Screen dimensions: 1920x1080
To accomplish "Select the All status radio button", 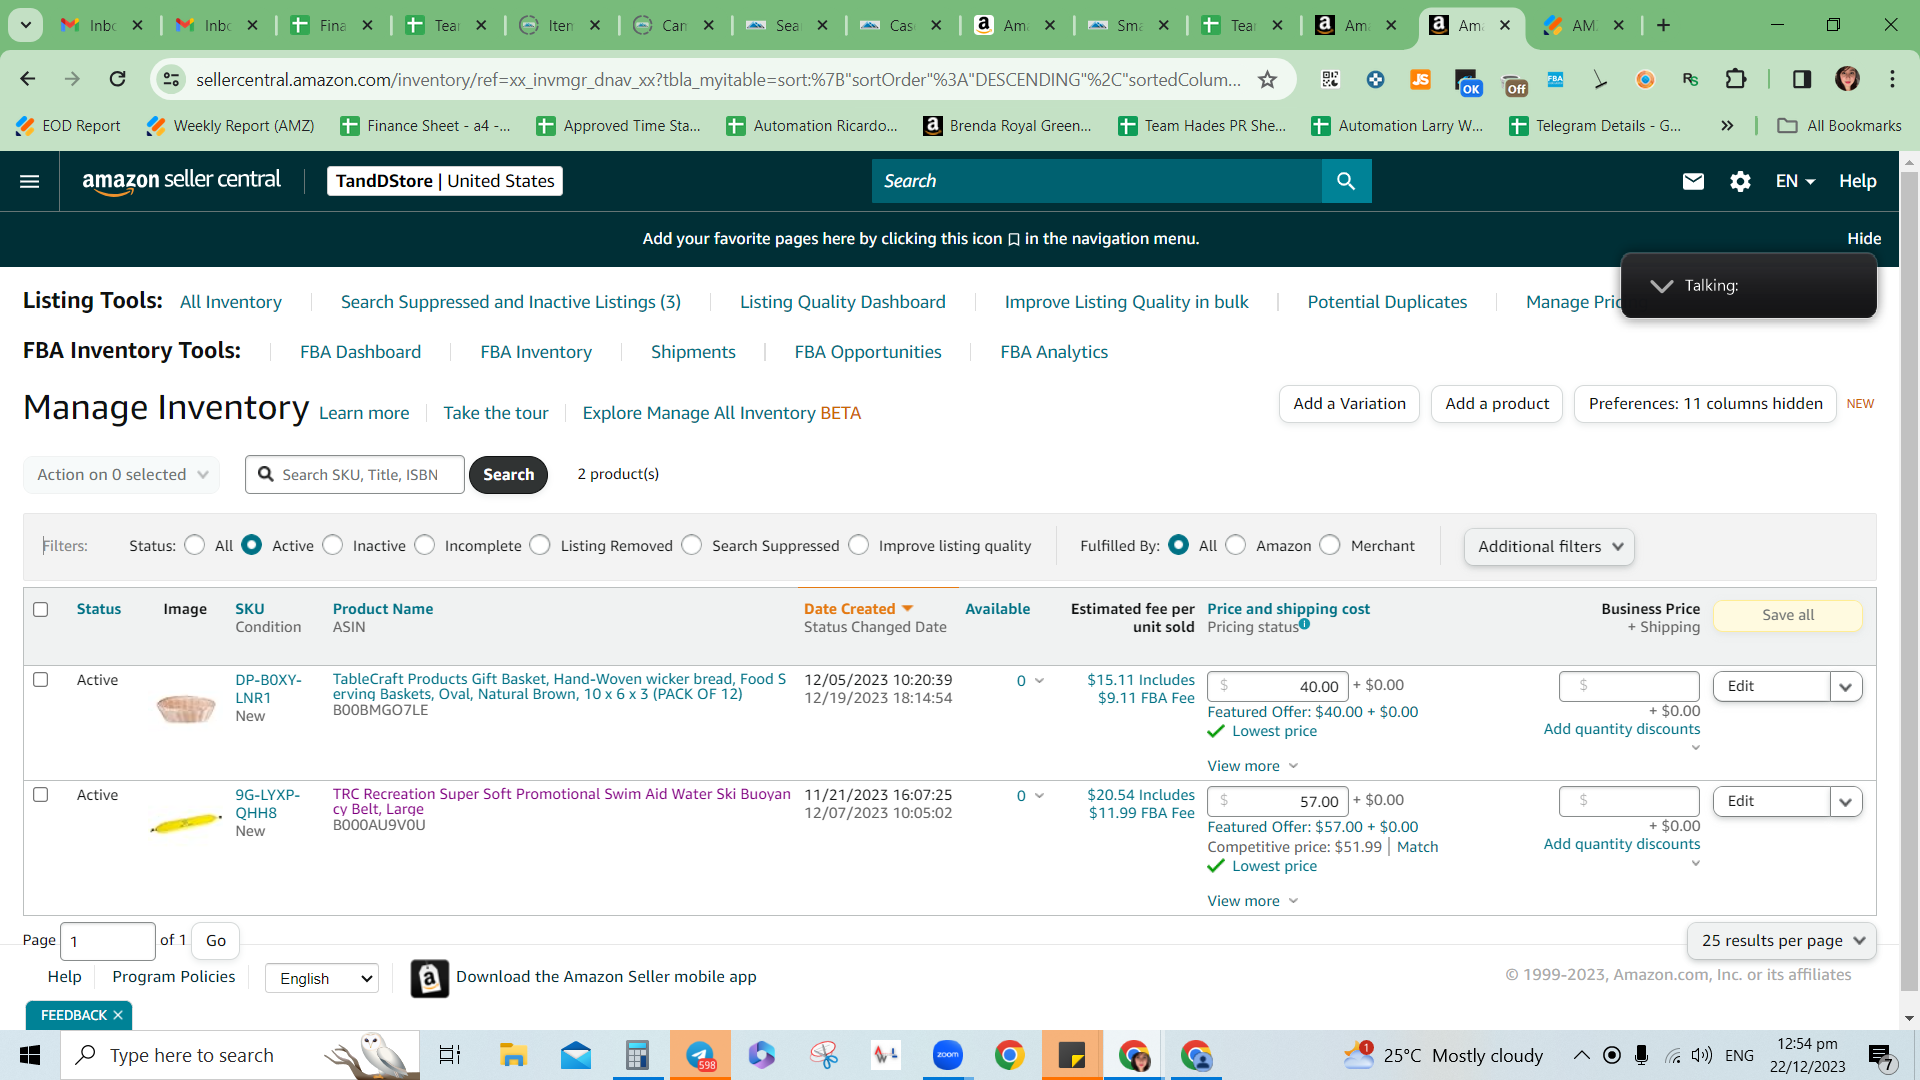I will point(195,545).
